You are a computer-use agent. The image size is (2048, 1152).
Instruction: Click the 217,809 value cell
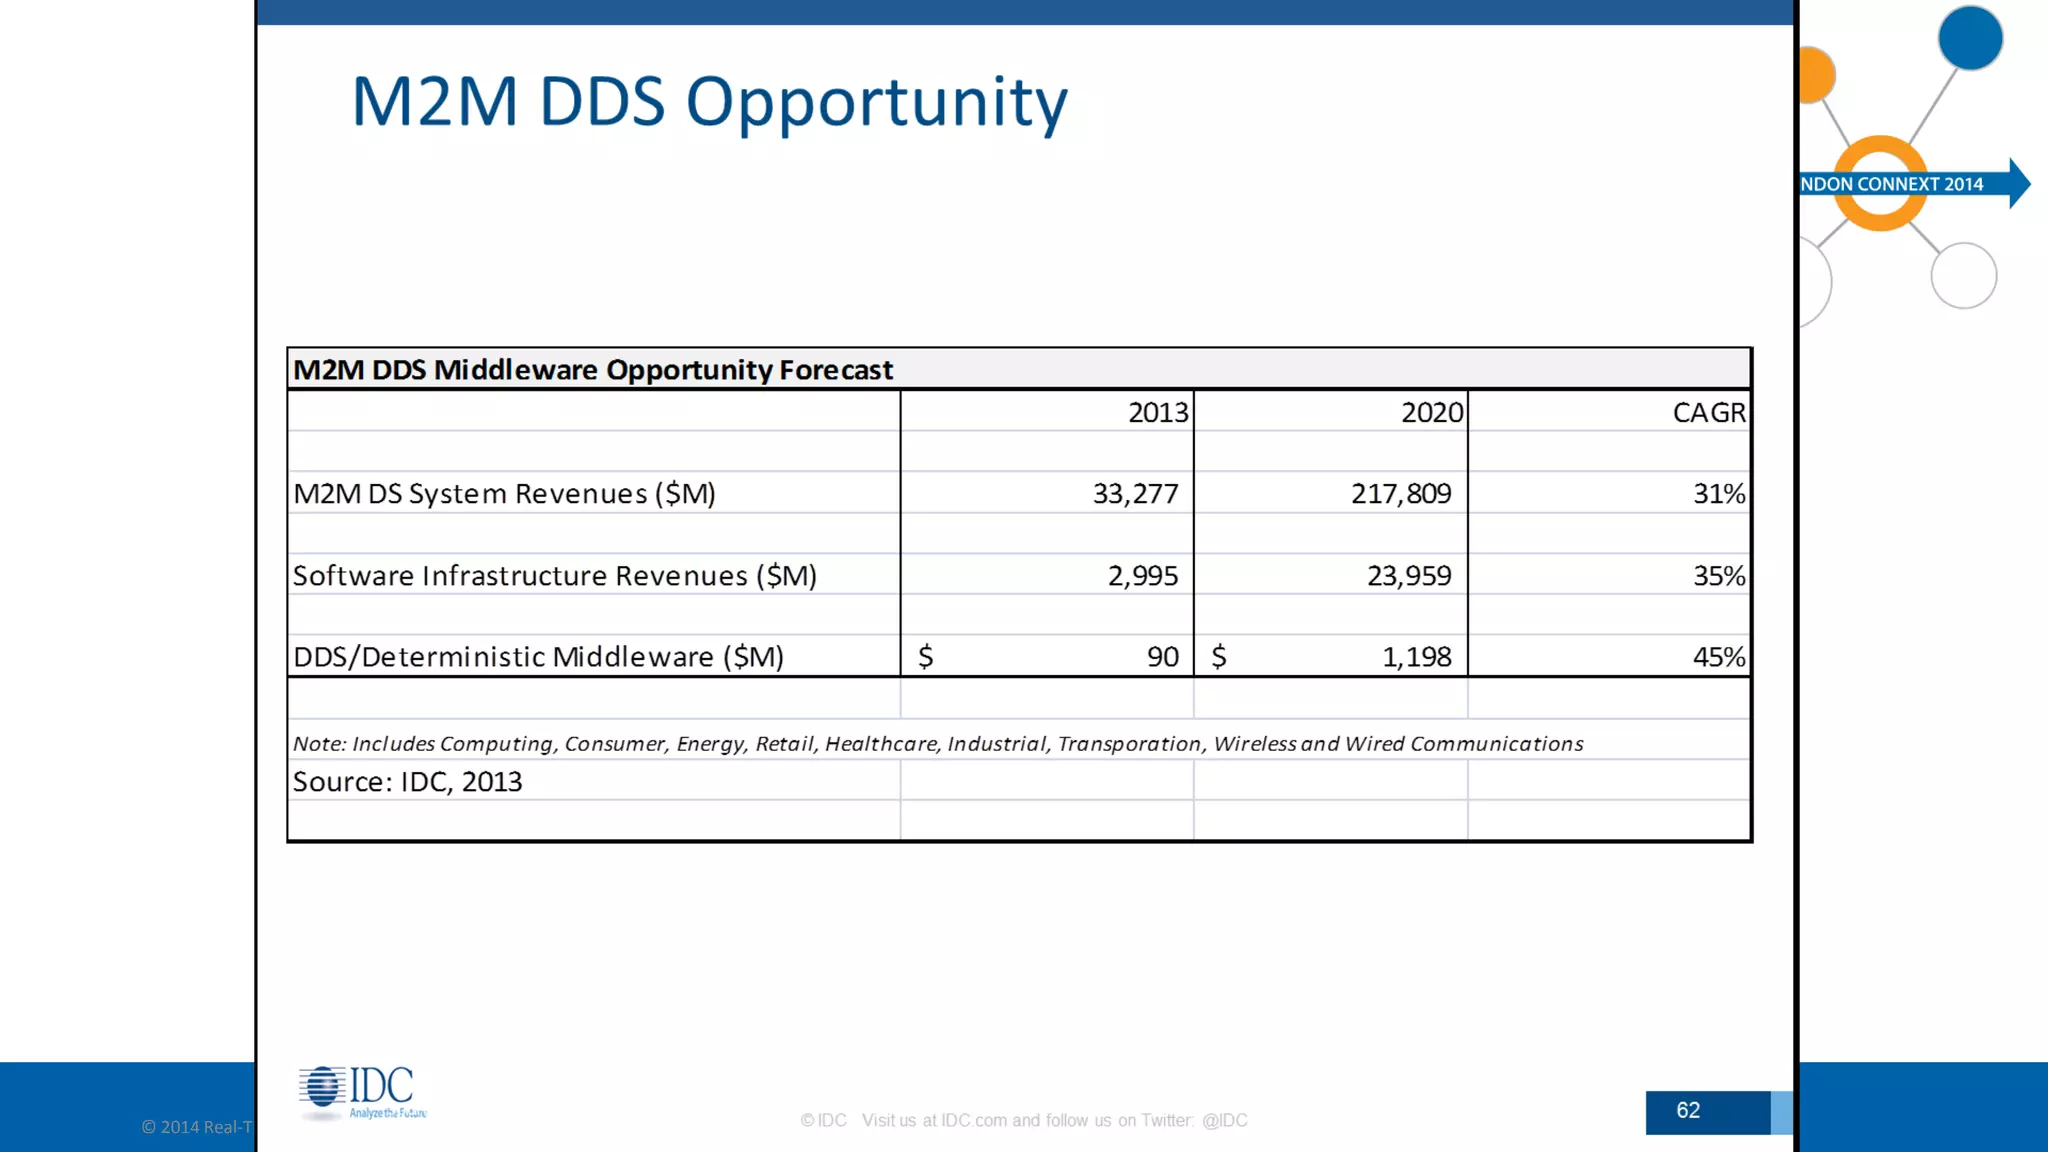coord(1400,494)
